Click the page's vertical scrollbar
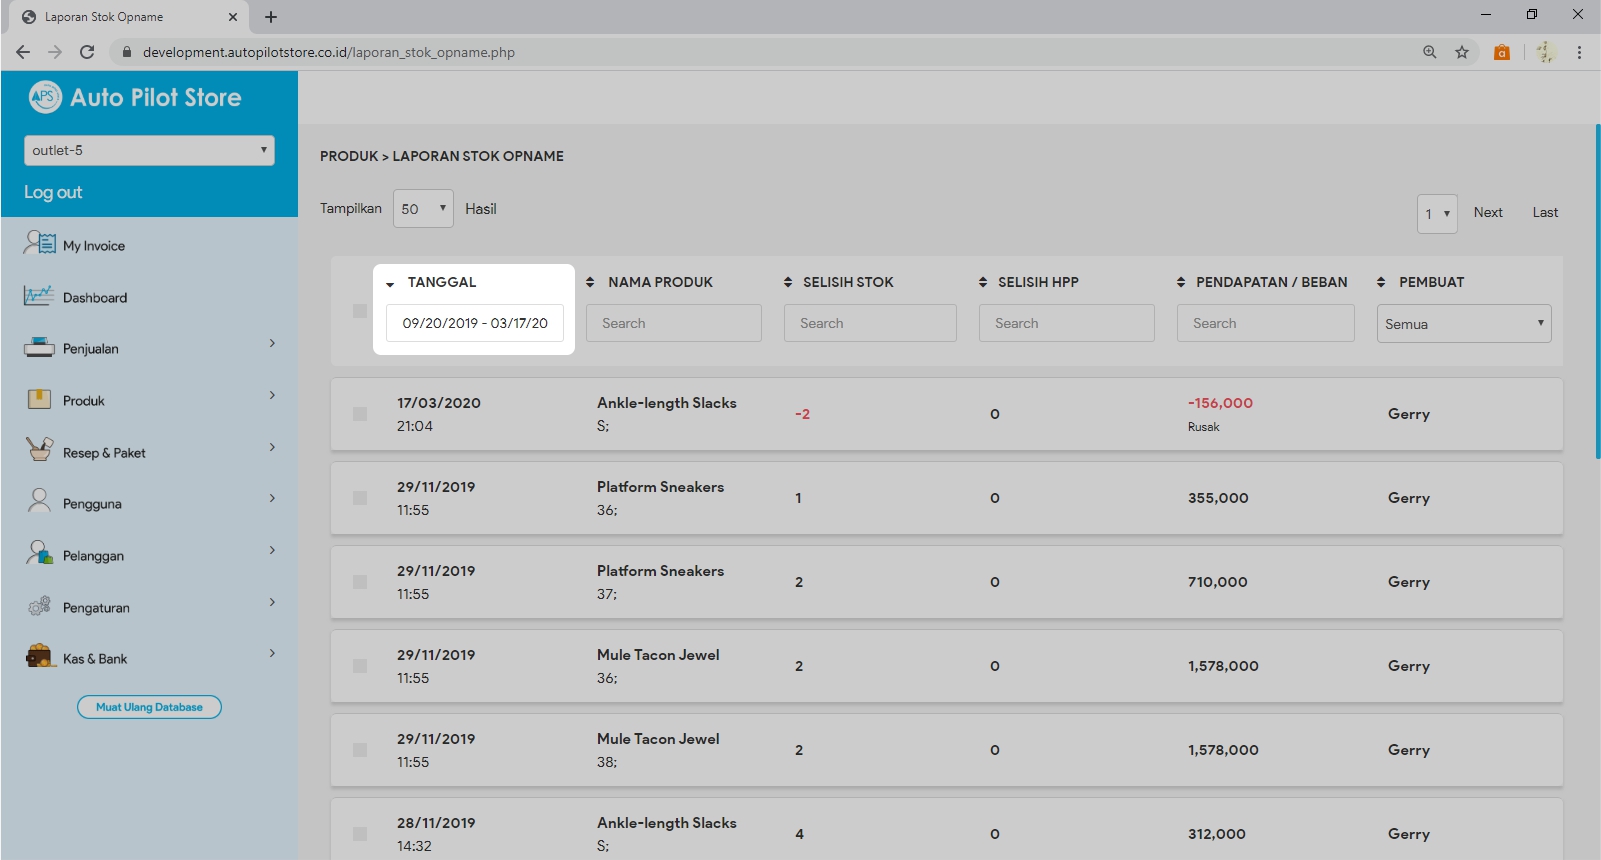 1597,290
